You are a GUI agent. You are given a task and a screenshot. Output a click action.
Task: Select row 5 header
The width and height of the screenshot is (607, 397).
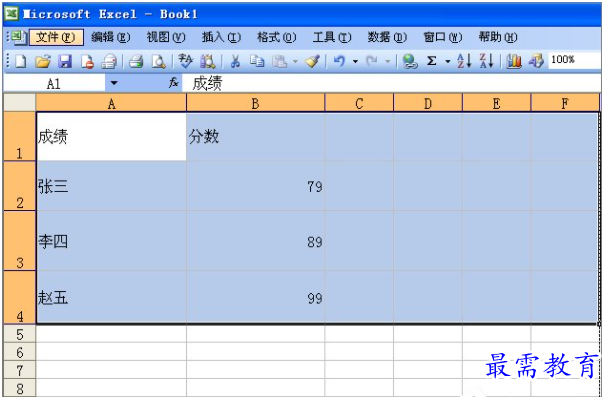click(x=20, y=334)
